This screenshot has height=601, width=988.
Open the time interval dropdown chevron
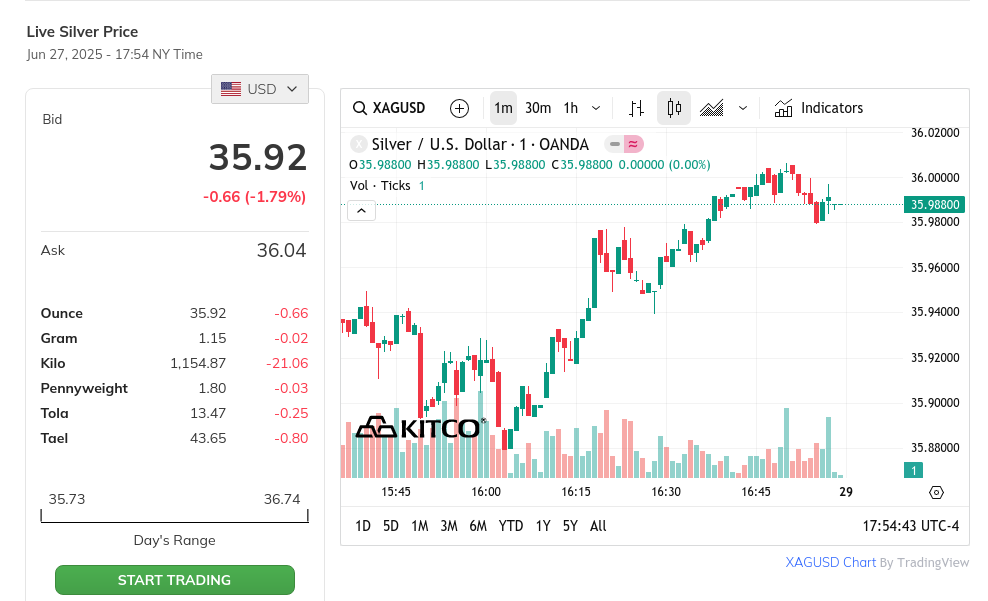(596, 108)
